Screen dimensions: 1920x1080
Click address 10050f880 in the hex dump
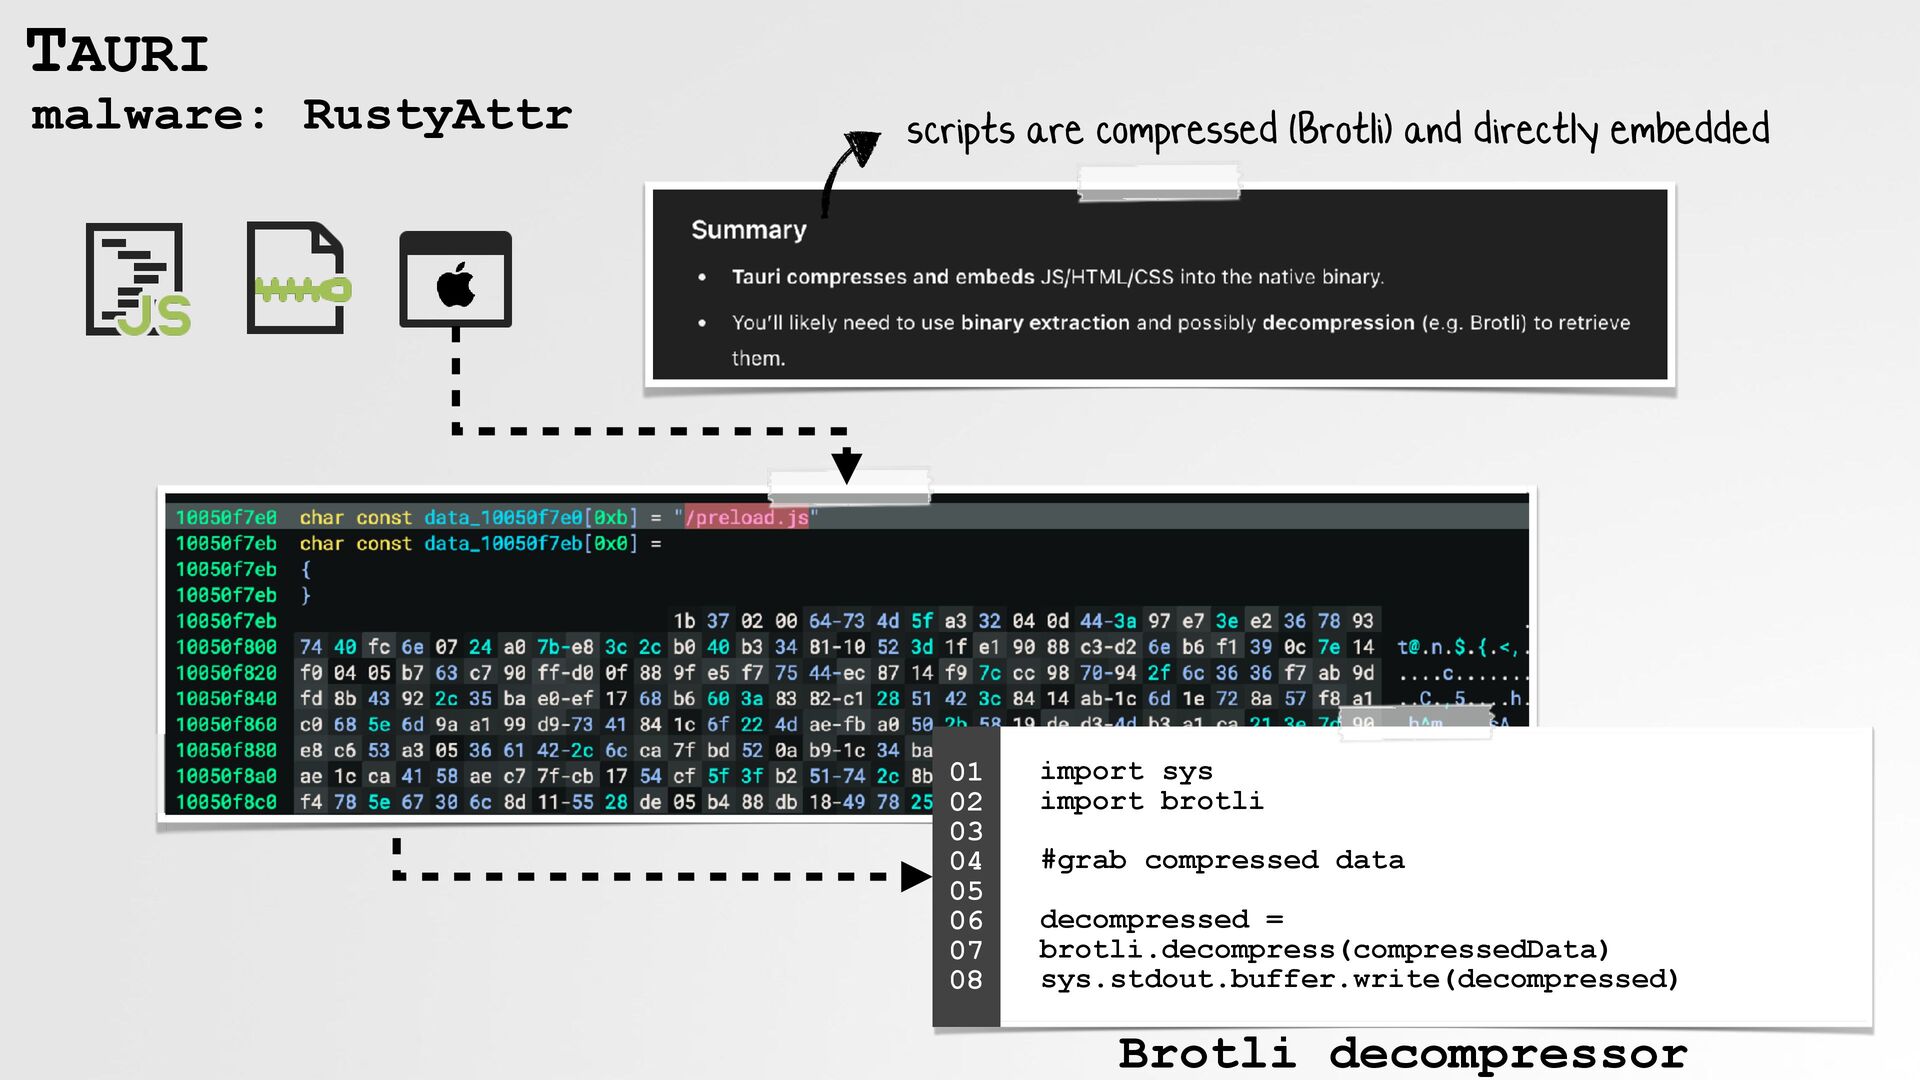pos(226,750)
